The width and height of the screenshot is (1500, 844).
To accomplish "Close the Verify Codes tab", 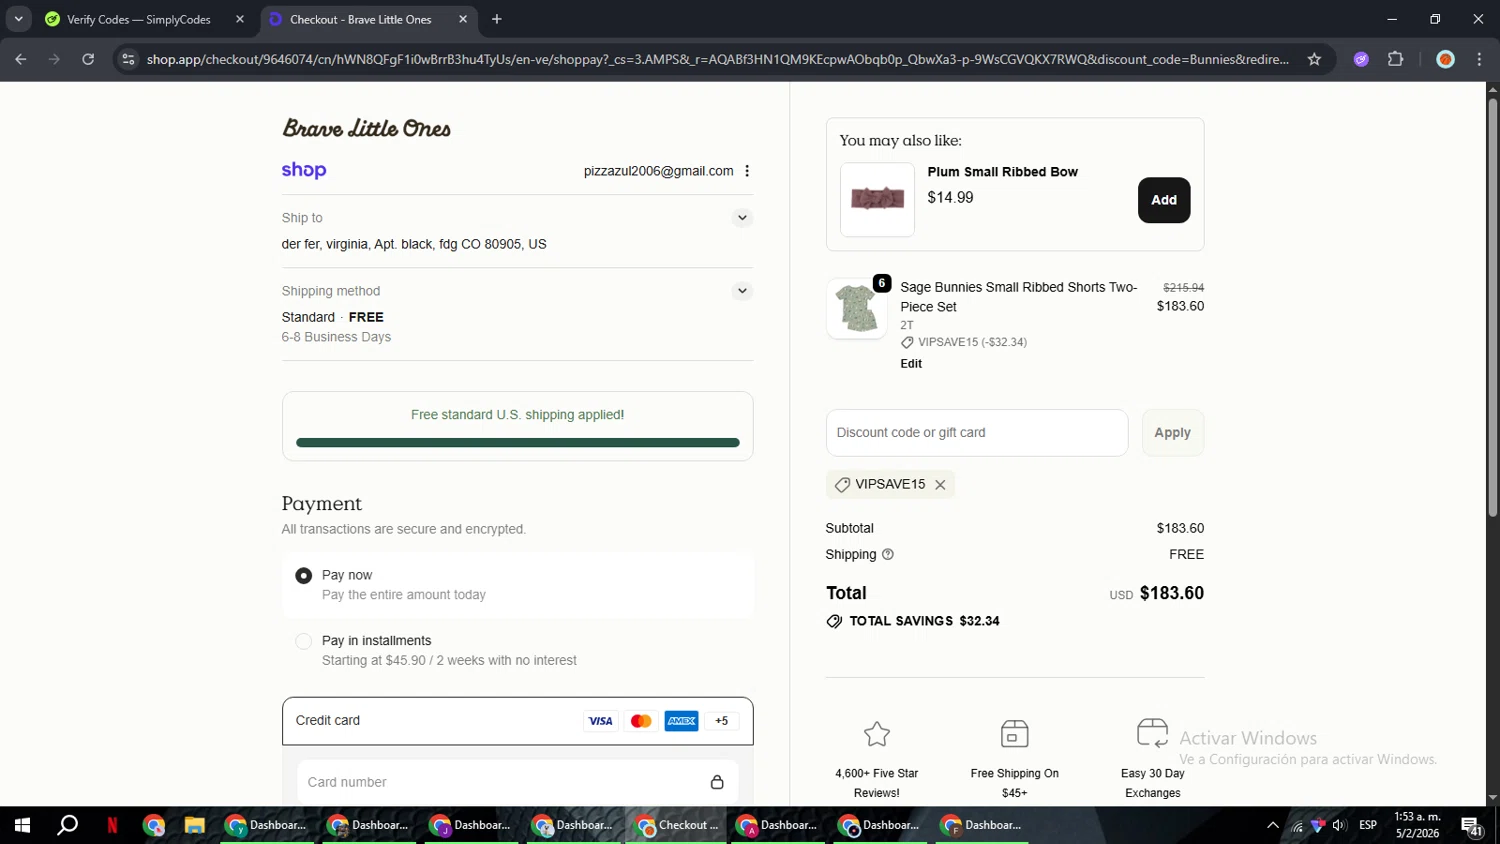I will (x=239, y=19).
